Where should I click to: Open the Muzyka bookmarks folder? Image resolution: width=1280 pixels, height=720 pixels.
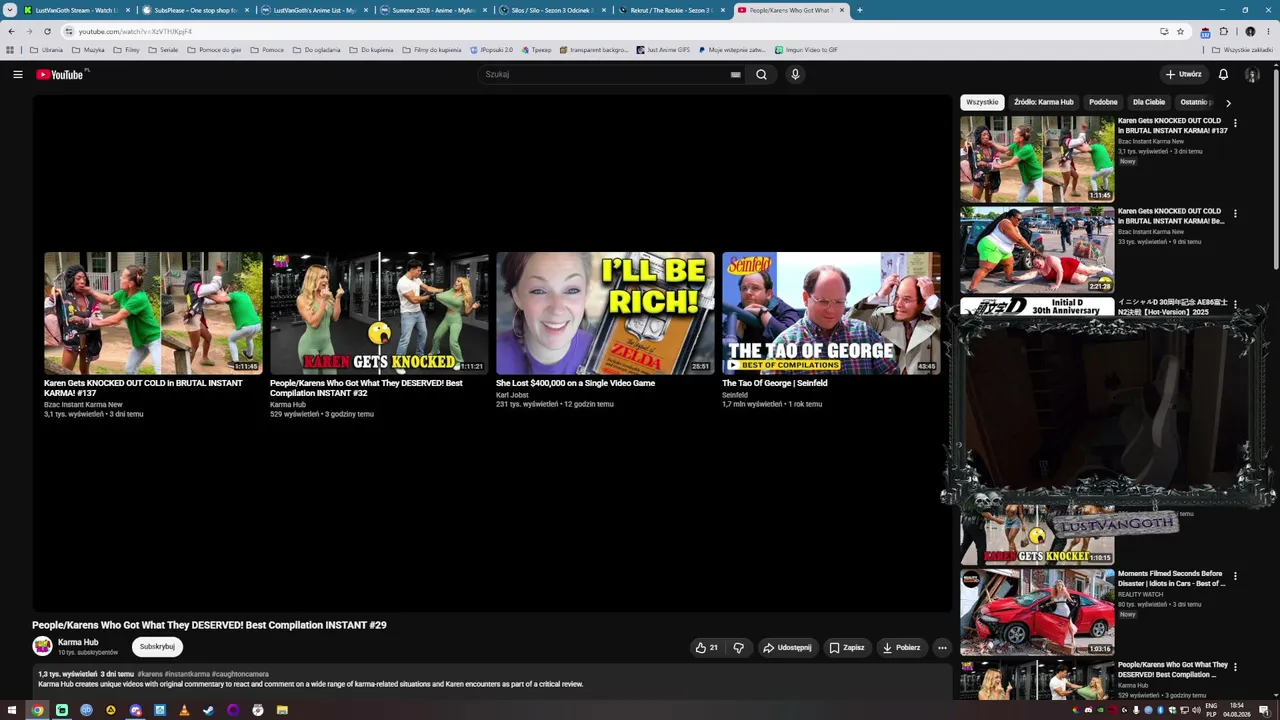pyautogui.click(x=88, y=49)
